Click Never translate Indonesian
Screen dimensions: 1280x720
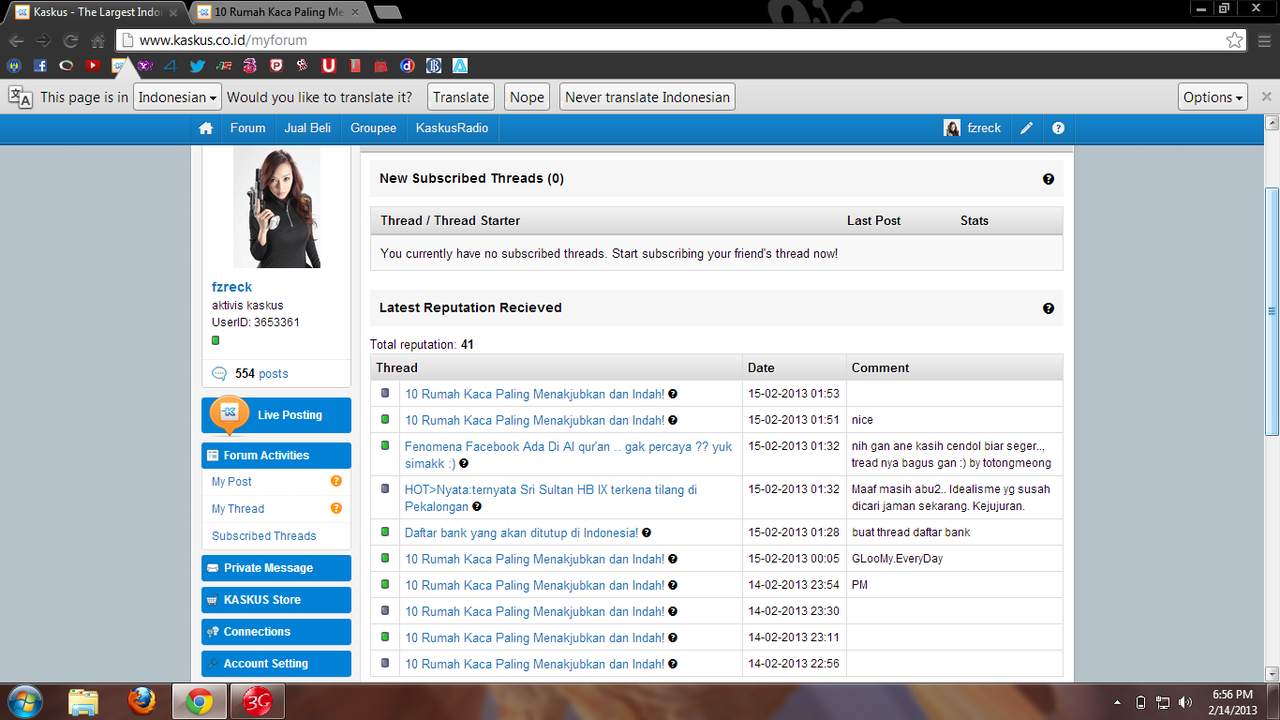tap(647, 97)
